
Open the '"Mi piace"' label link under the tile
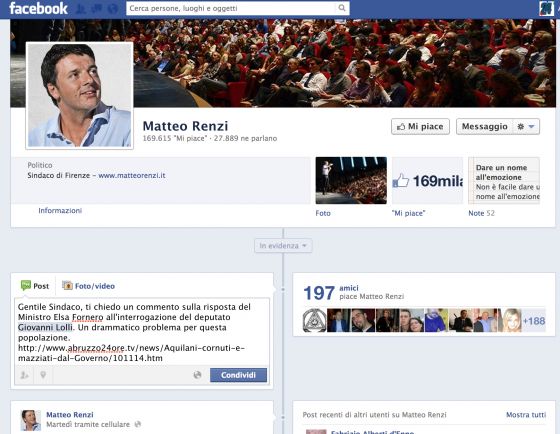(x=408, y=213)
